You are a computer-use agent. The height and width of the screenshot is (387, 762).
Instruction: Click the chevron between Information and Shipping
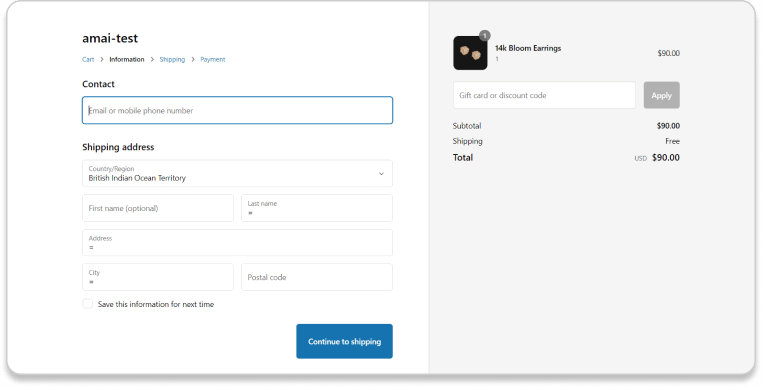point(152,59)
